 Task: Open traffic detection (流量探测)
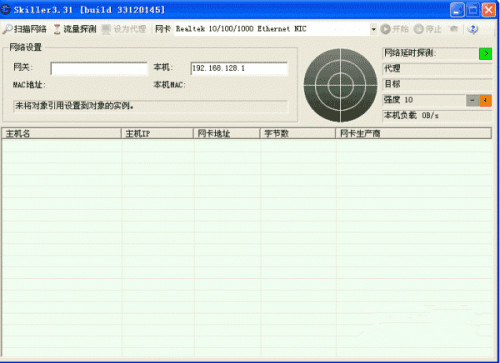(x=75, y=29)
